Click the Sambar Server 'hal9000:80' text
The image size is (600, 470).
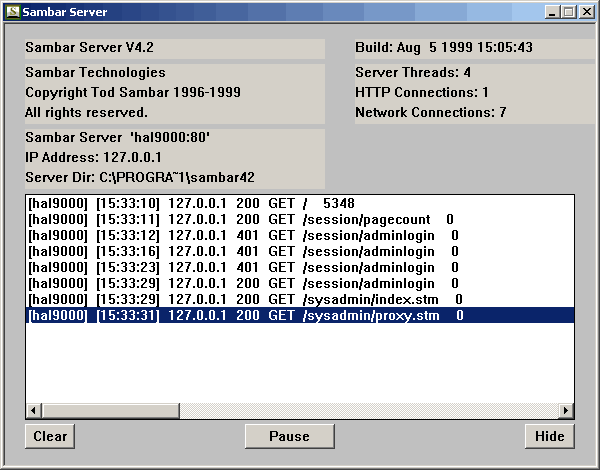click(117, 137)
